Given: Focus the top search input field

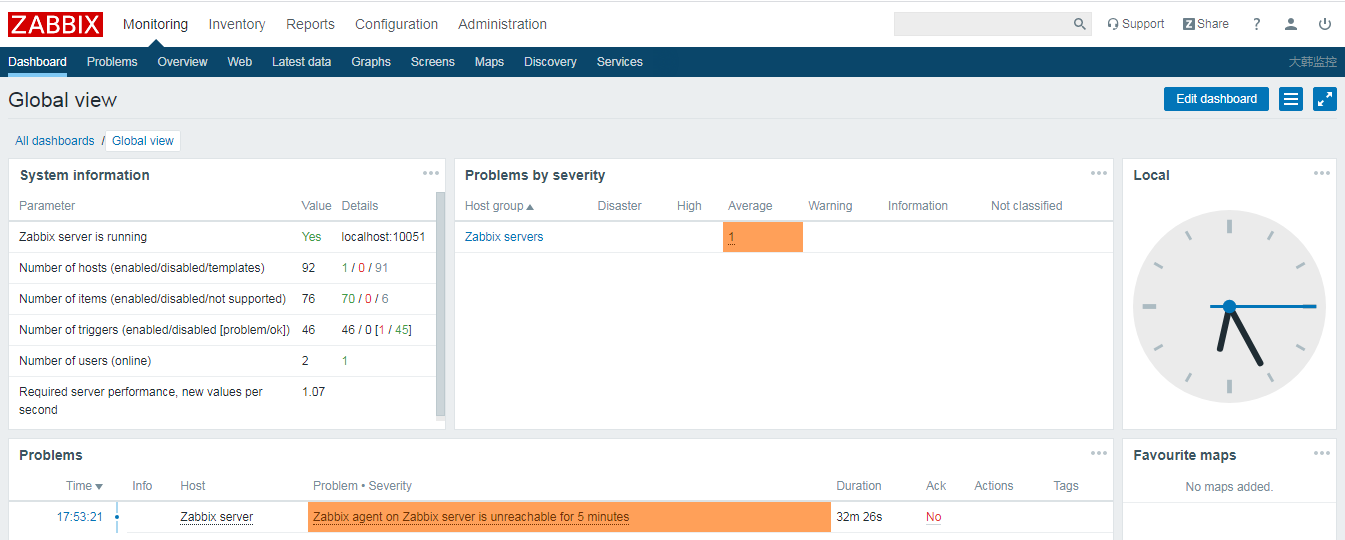Looking at the screenshot, I should point(982,24).
